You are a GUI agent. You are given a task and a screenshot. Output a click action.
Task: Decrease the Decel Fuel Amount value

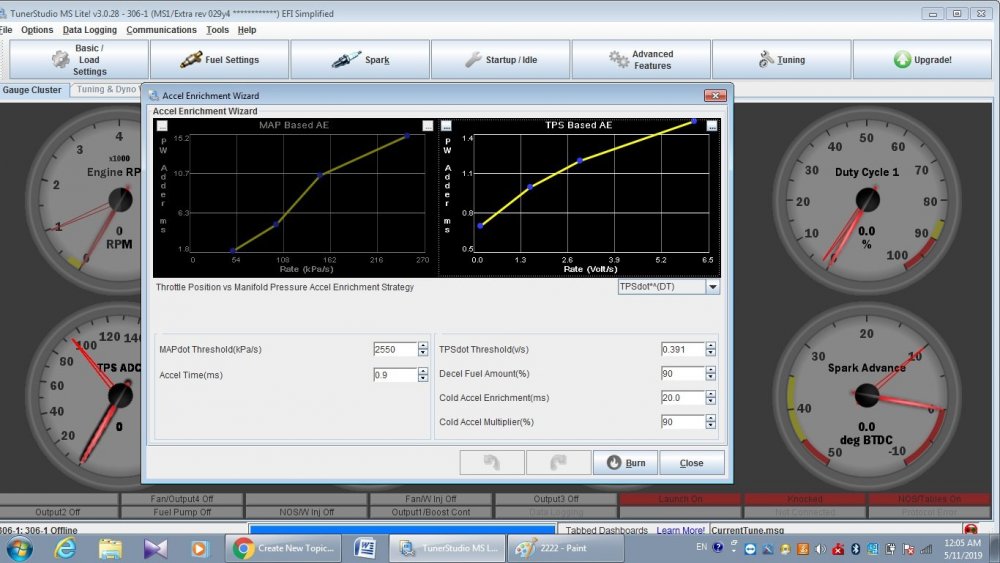(x=710, y=377)
